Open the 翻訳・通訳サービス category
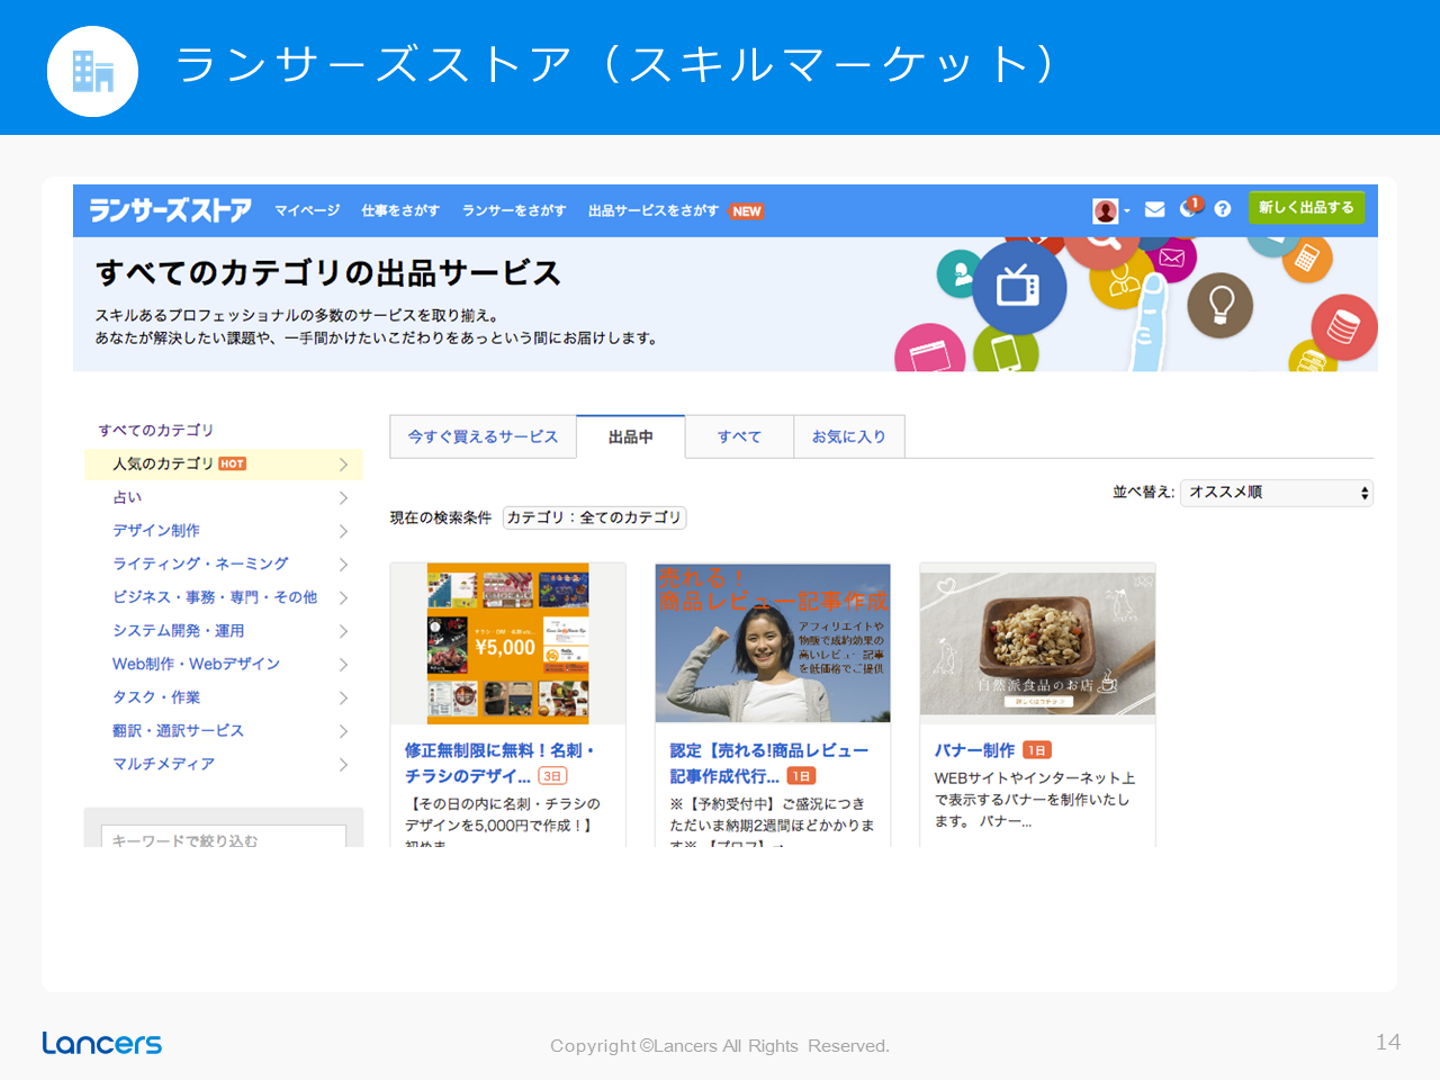Viewport: 1440px width, 1080px height. (178, 731)
